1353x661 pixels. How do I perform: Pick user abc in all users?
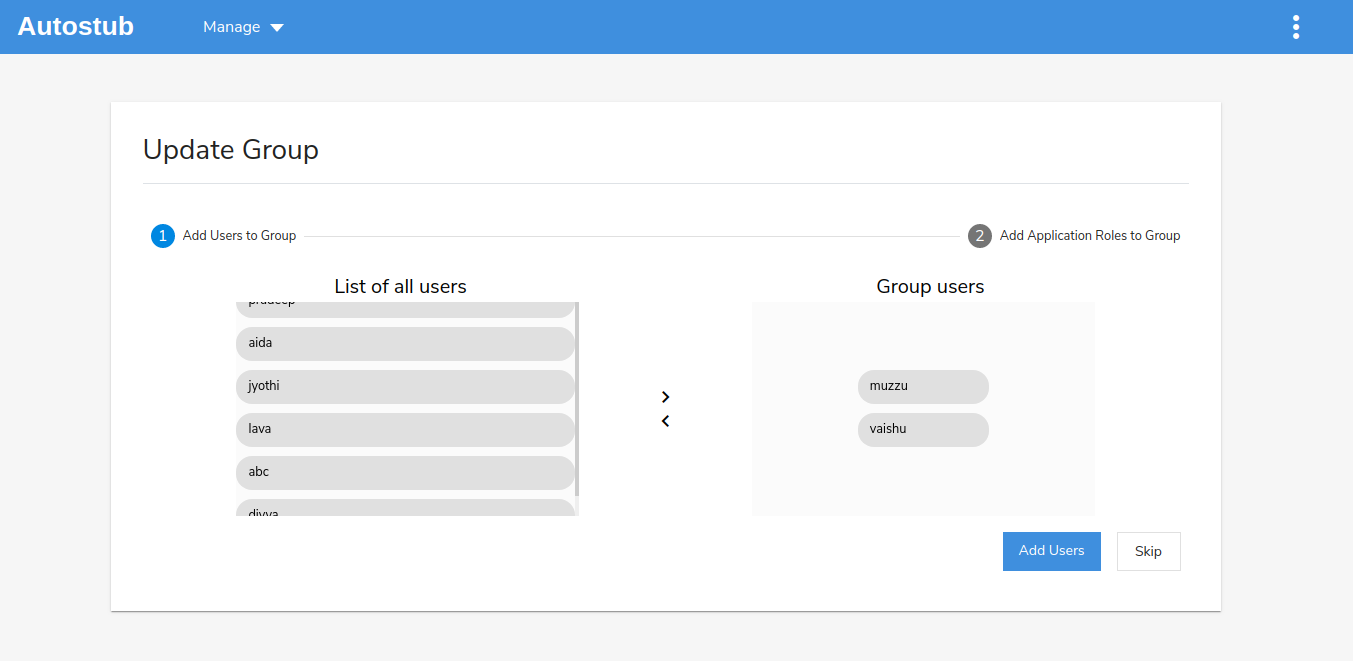(405, 472)
